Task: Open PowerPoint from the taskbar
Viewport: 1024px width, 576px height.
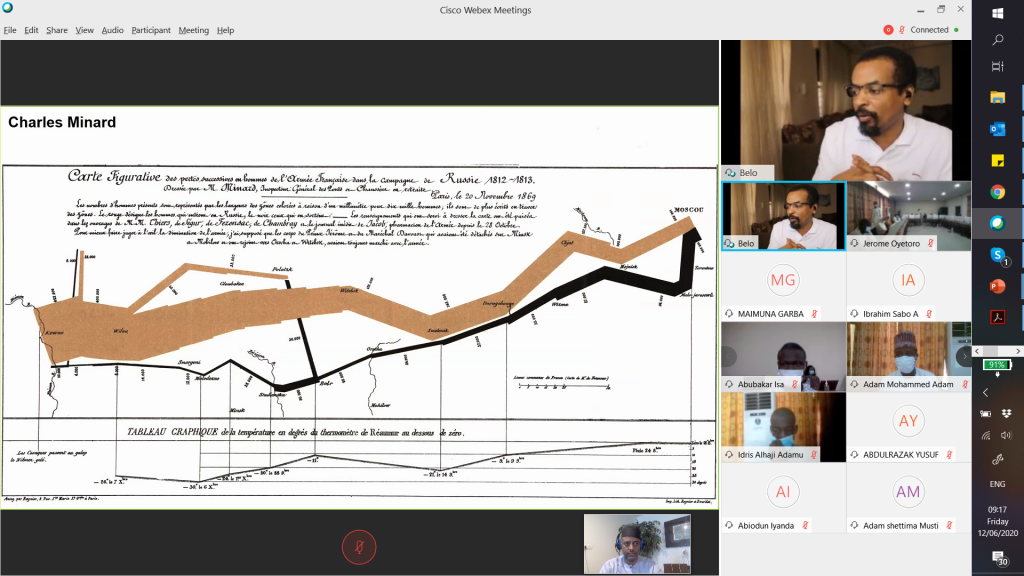Action: click(997, 286)
